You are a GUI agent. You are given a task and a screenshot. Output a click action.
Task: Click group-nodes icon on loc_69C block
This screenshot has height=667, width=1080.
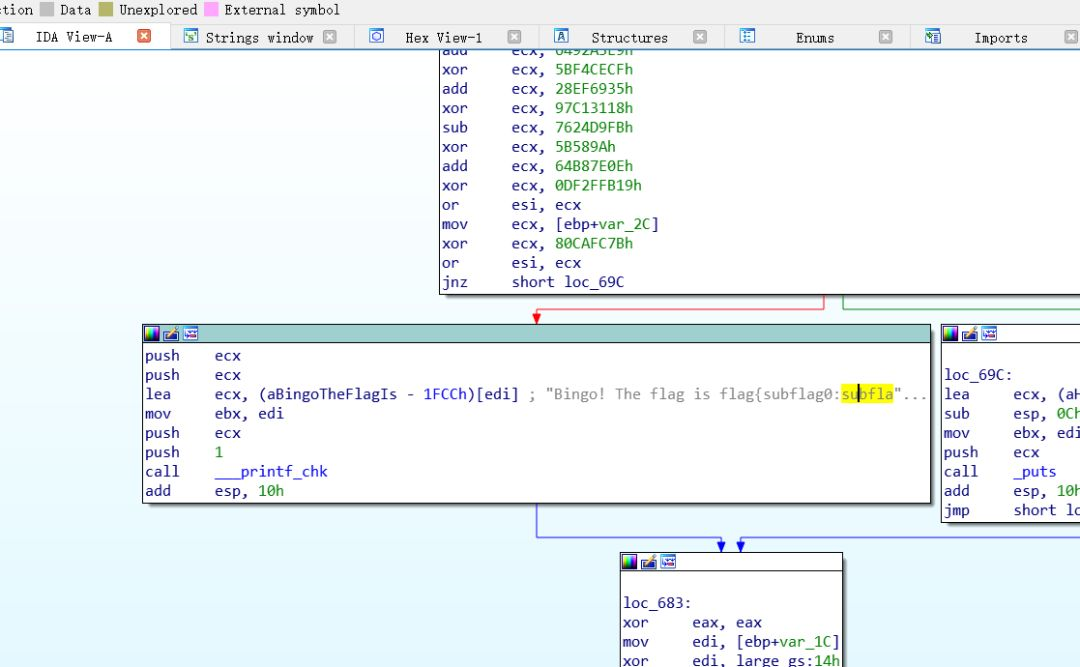989,334
